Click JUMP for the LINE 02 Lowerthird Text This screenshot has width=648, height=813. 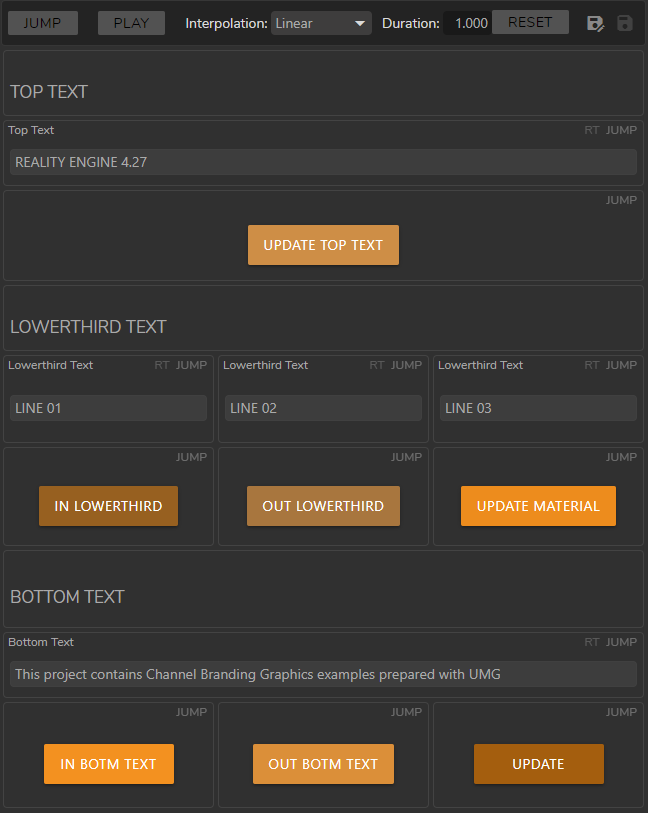click(x=406, y=365)
